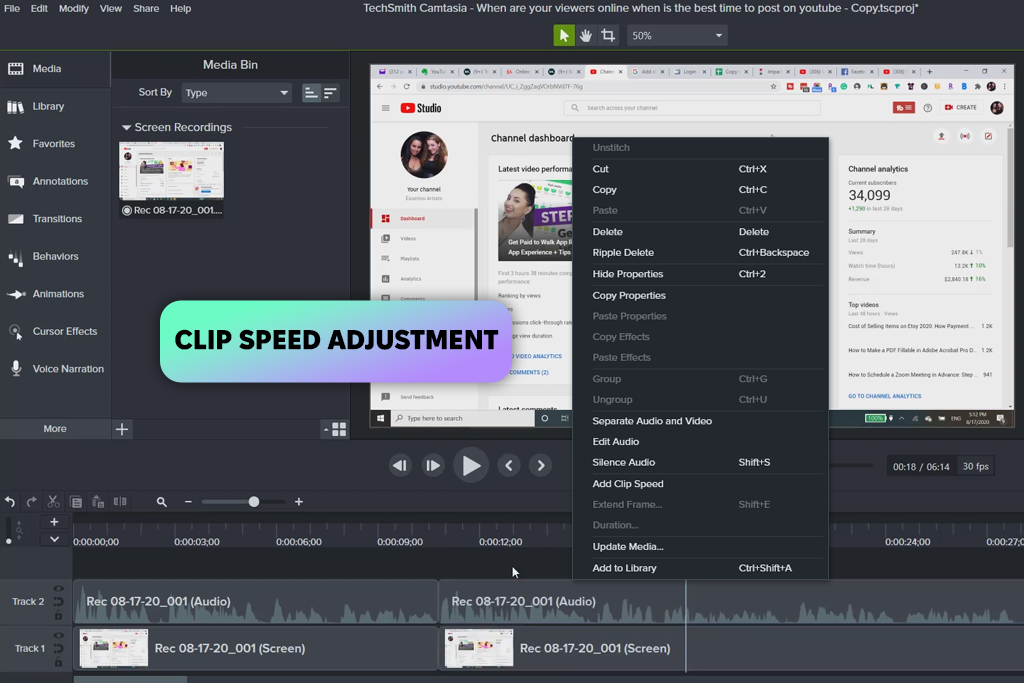Click the More button in sidebar
The image size is (1024, 683).
55,429
